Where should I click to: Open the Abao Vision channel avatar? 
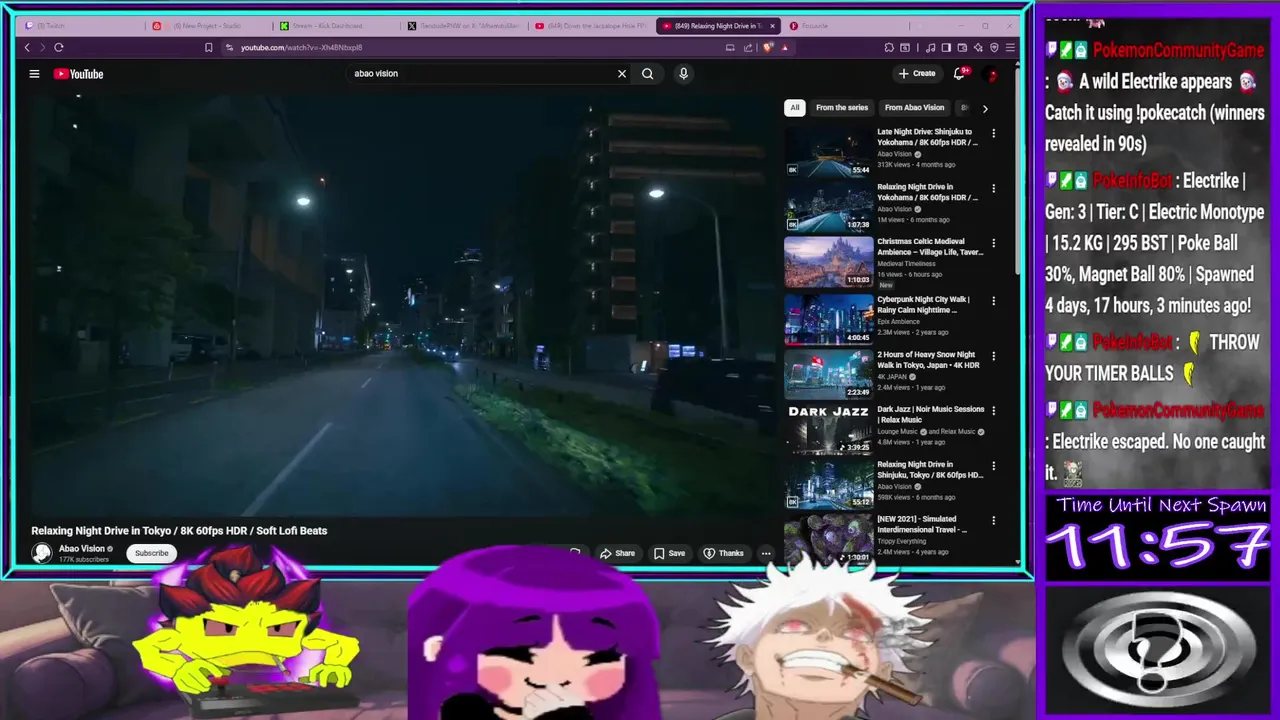pos(42,553)
